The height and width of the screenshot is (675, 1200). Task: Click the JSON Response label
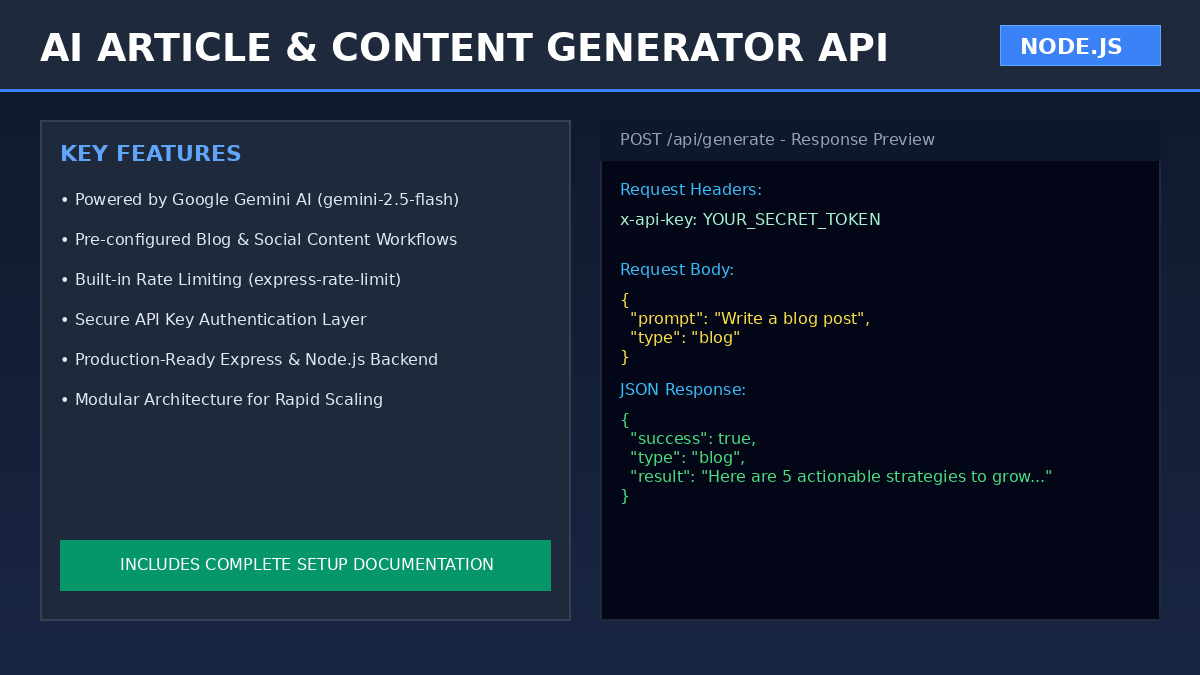pos(683,390)
